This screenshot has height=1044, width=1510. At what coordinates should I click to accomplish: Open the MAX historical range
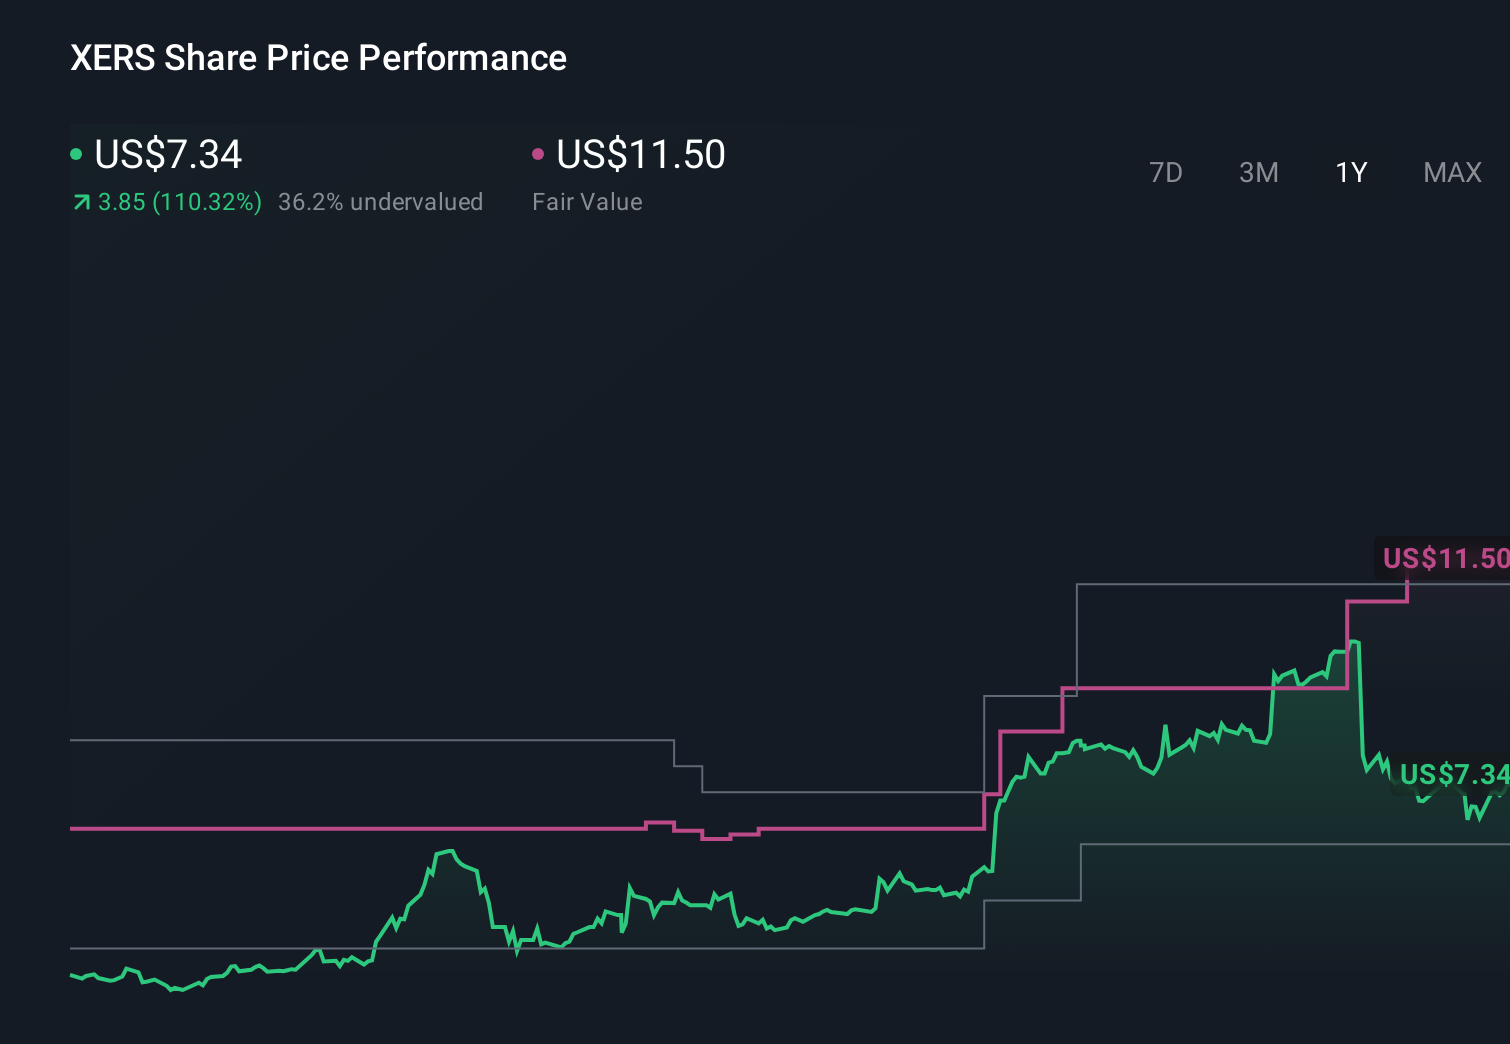point(1451,172)
